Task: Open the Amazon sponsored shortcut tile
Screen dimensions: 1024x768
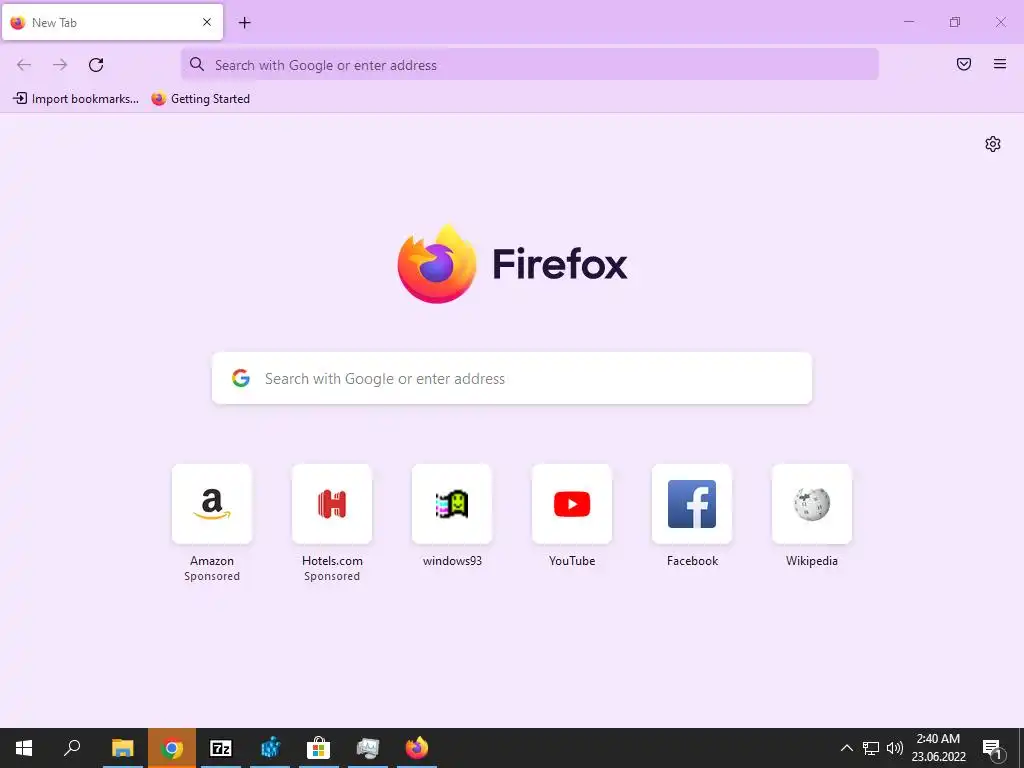Action: coord(212,504)
